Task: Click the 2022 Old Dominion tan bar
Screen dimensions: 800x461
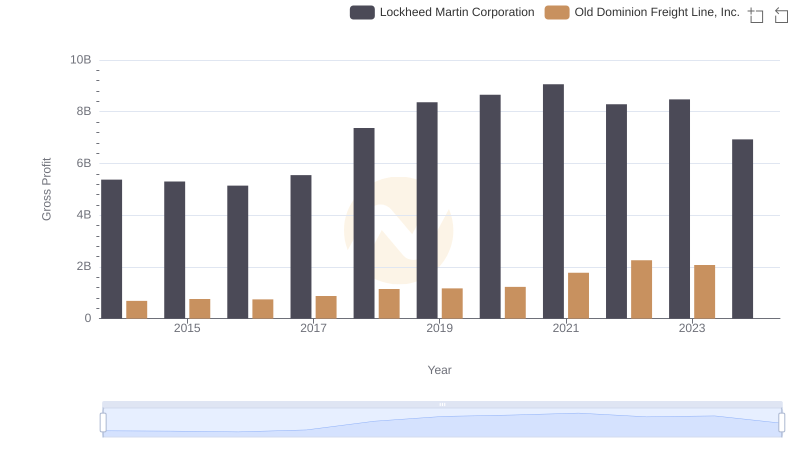Action: 641,290
